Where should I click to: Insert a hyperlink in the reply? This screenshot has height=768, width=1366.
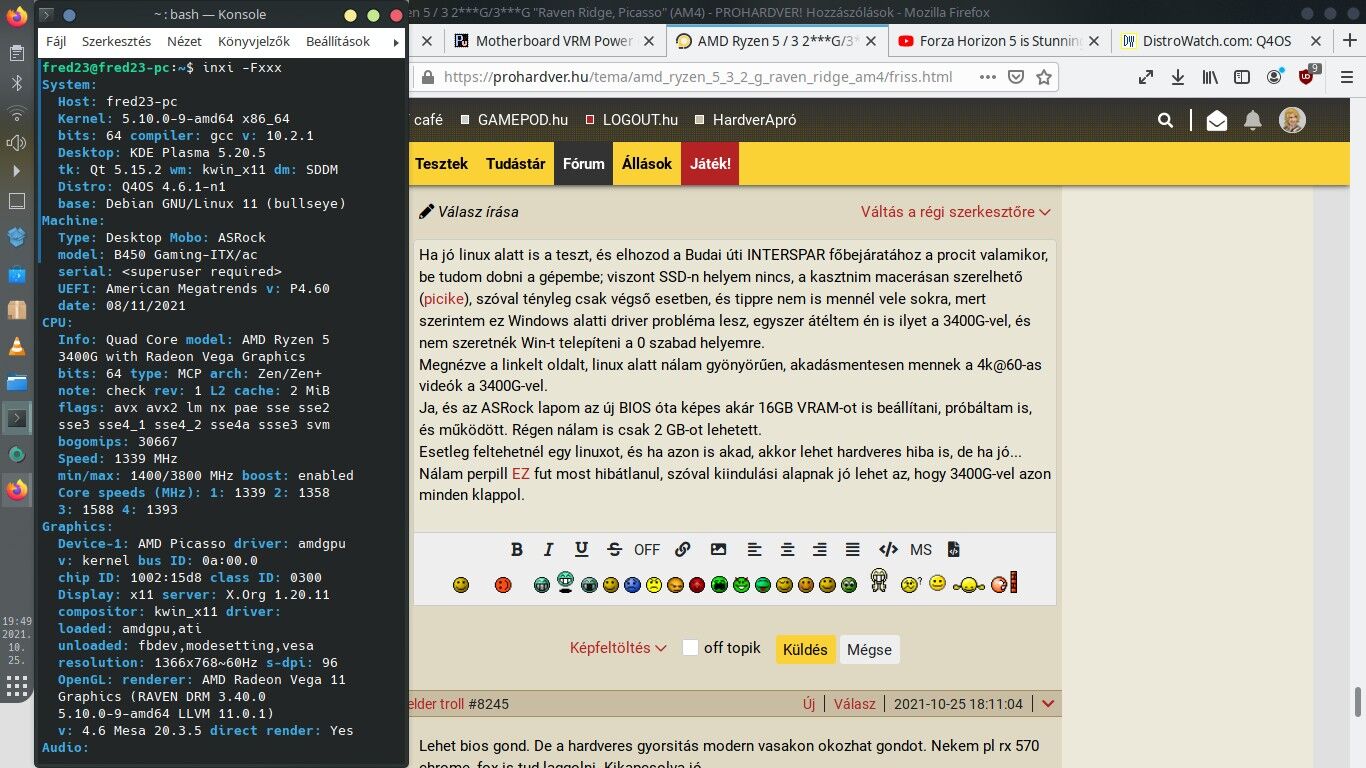point(683,549)
